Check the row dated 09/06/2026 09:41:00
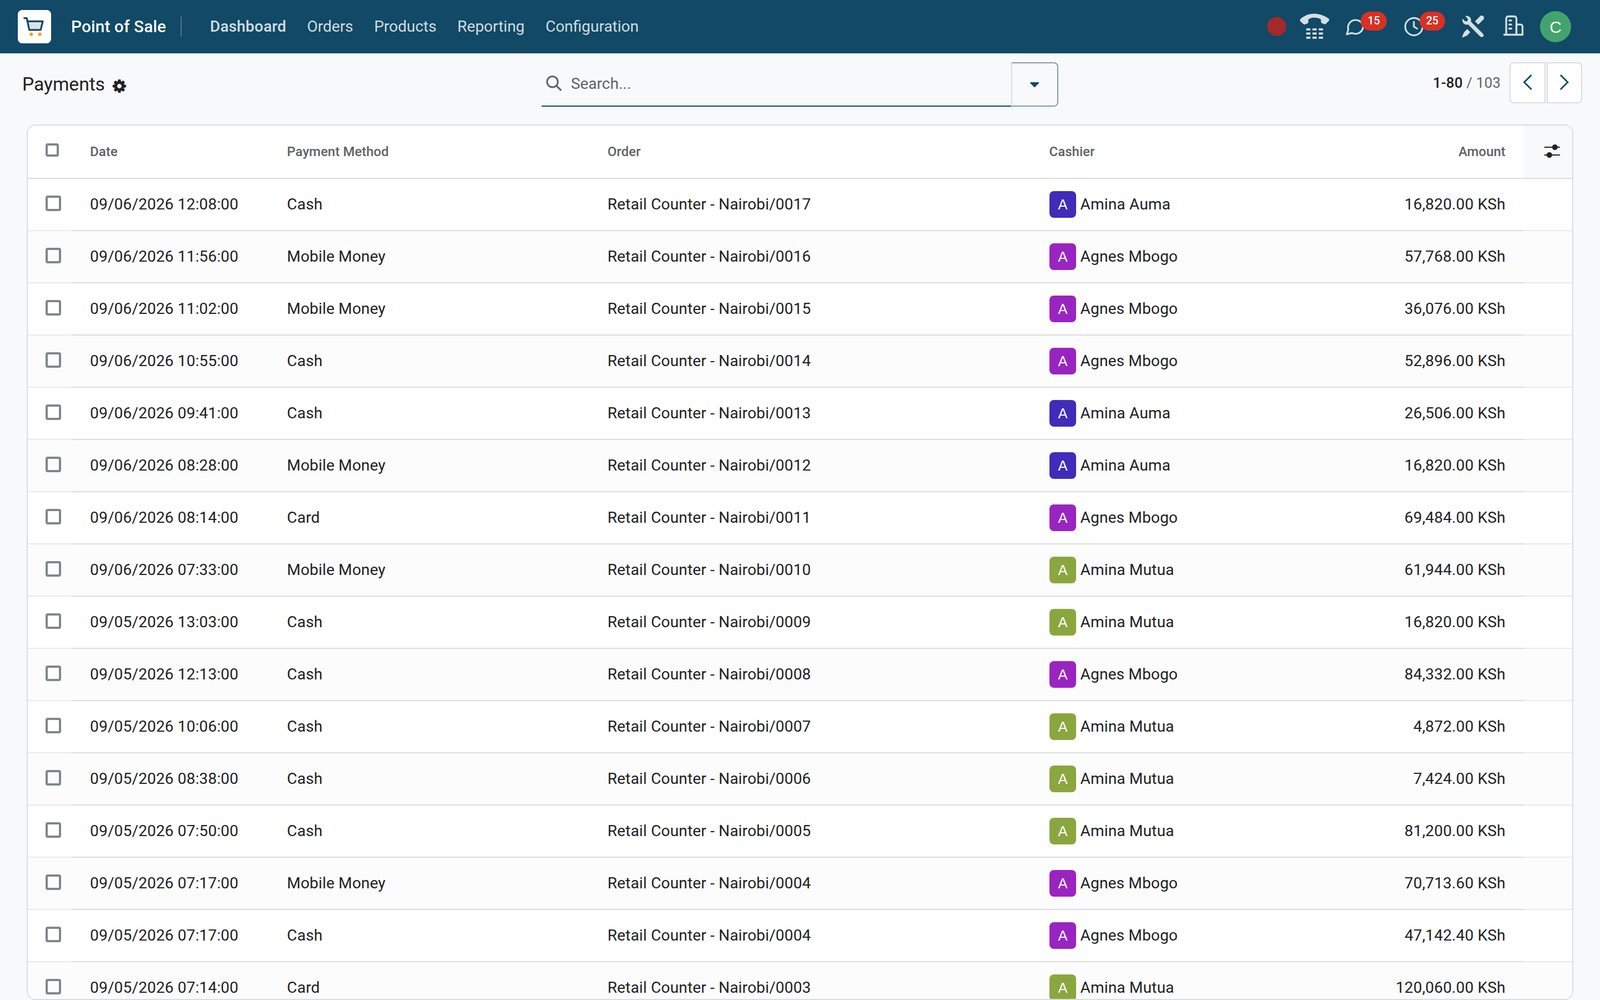Image resolution: width=1600 pixels, height=1000 pixels. 53,412
